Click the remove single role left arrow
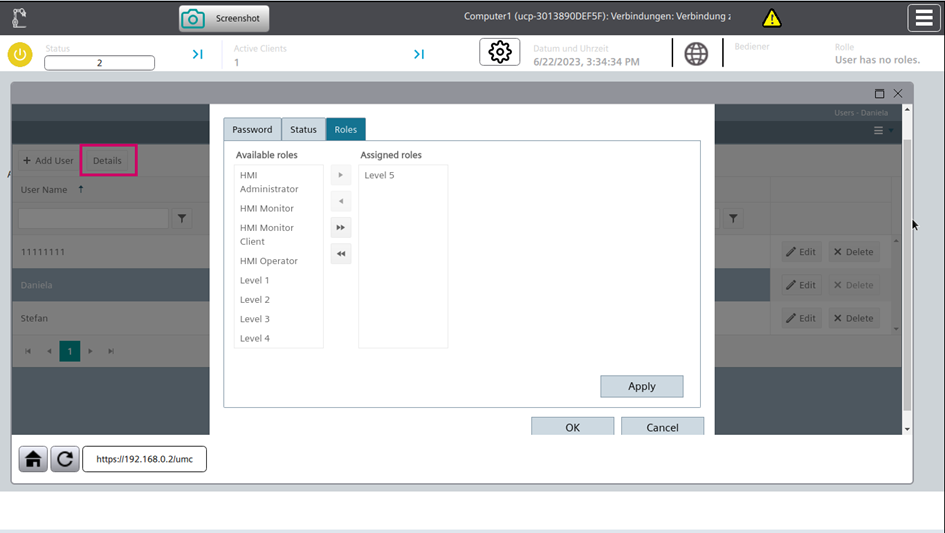 click(341, 201)
